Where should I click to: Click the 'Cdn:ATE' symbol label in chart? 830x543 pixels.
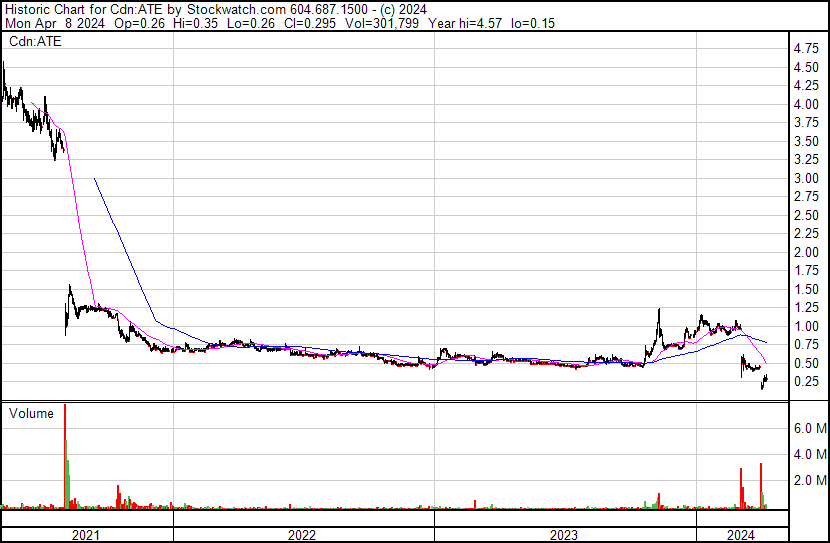tap(35, 41)
